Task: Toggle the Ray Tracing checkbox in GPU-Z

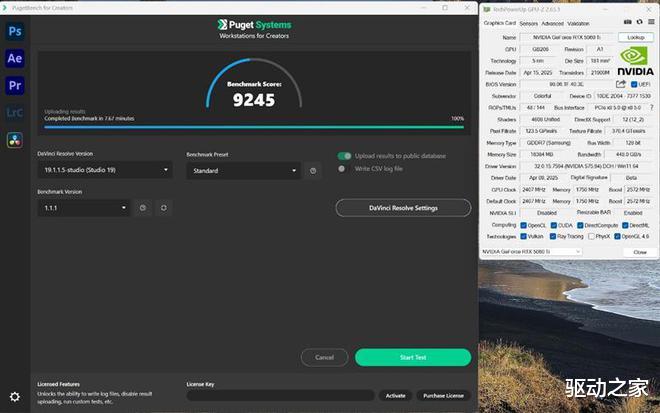Action: [553, 237]
